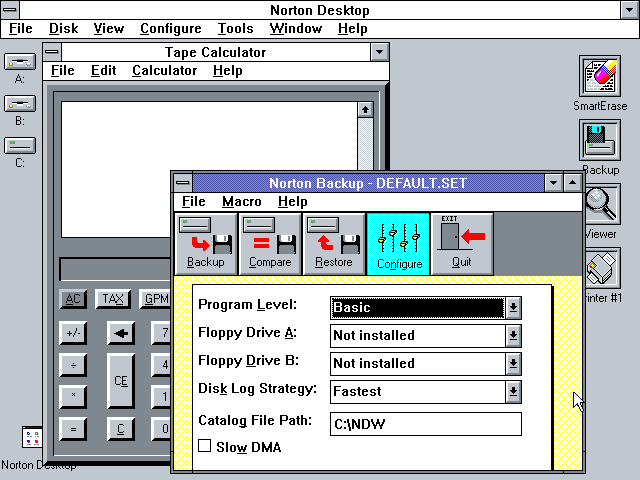Enable the Slow DMA checkbox
The image size is (640, 480).
(x=204, y=446)
